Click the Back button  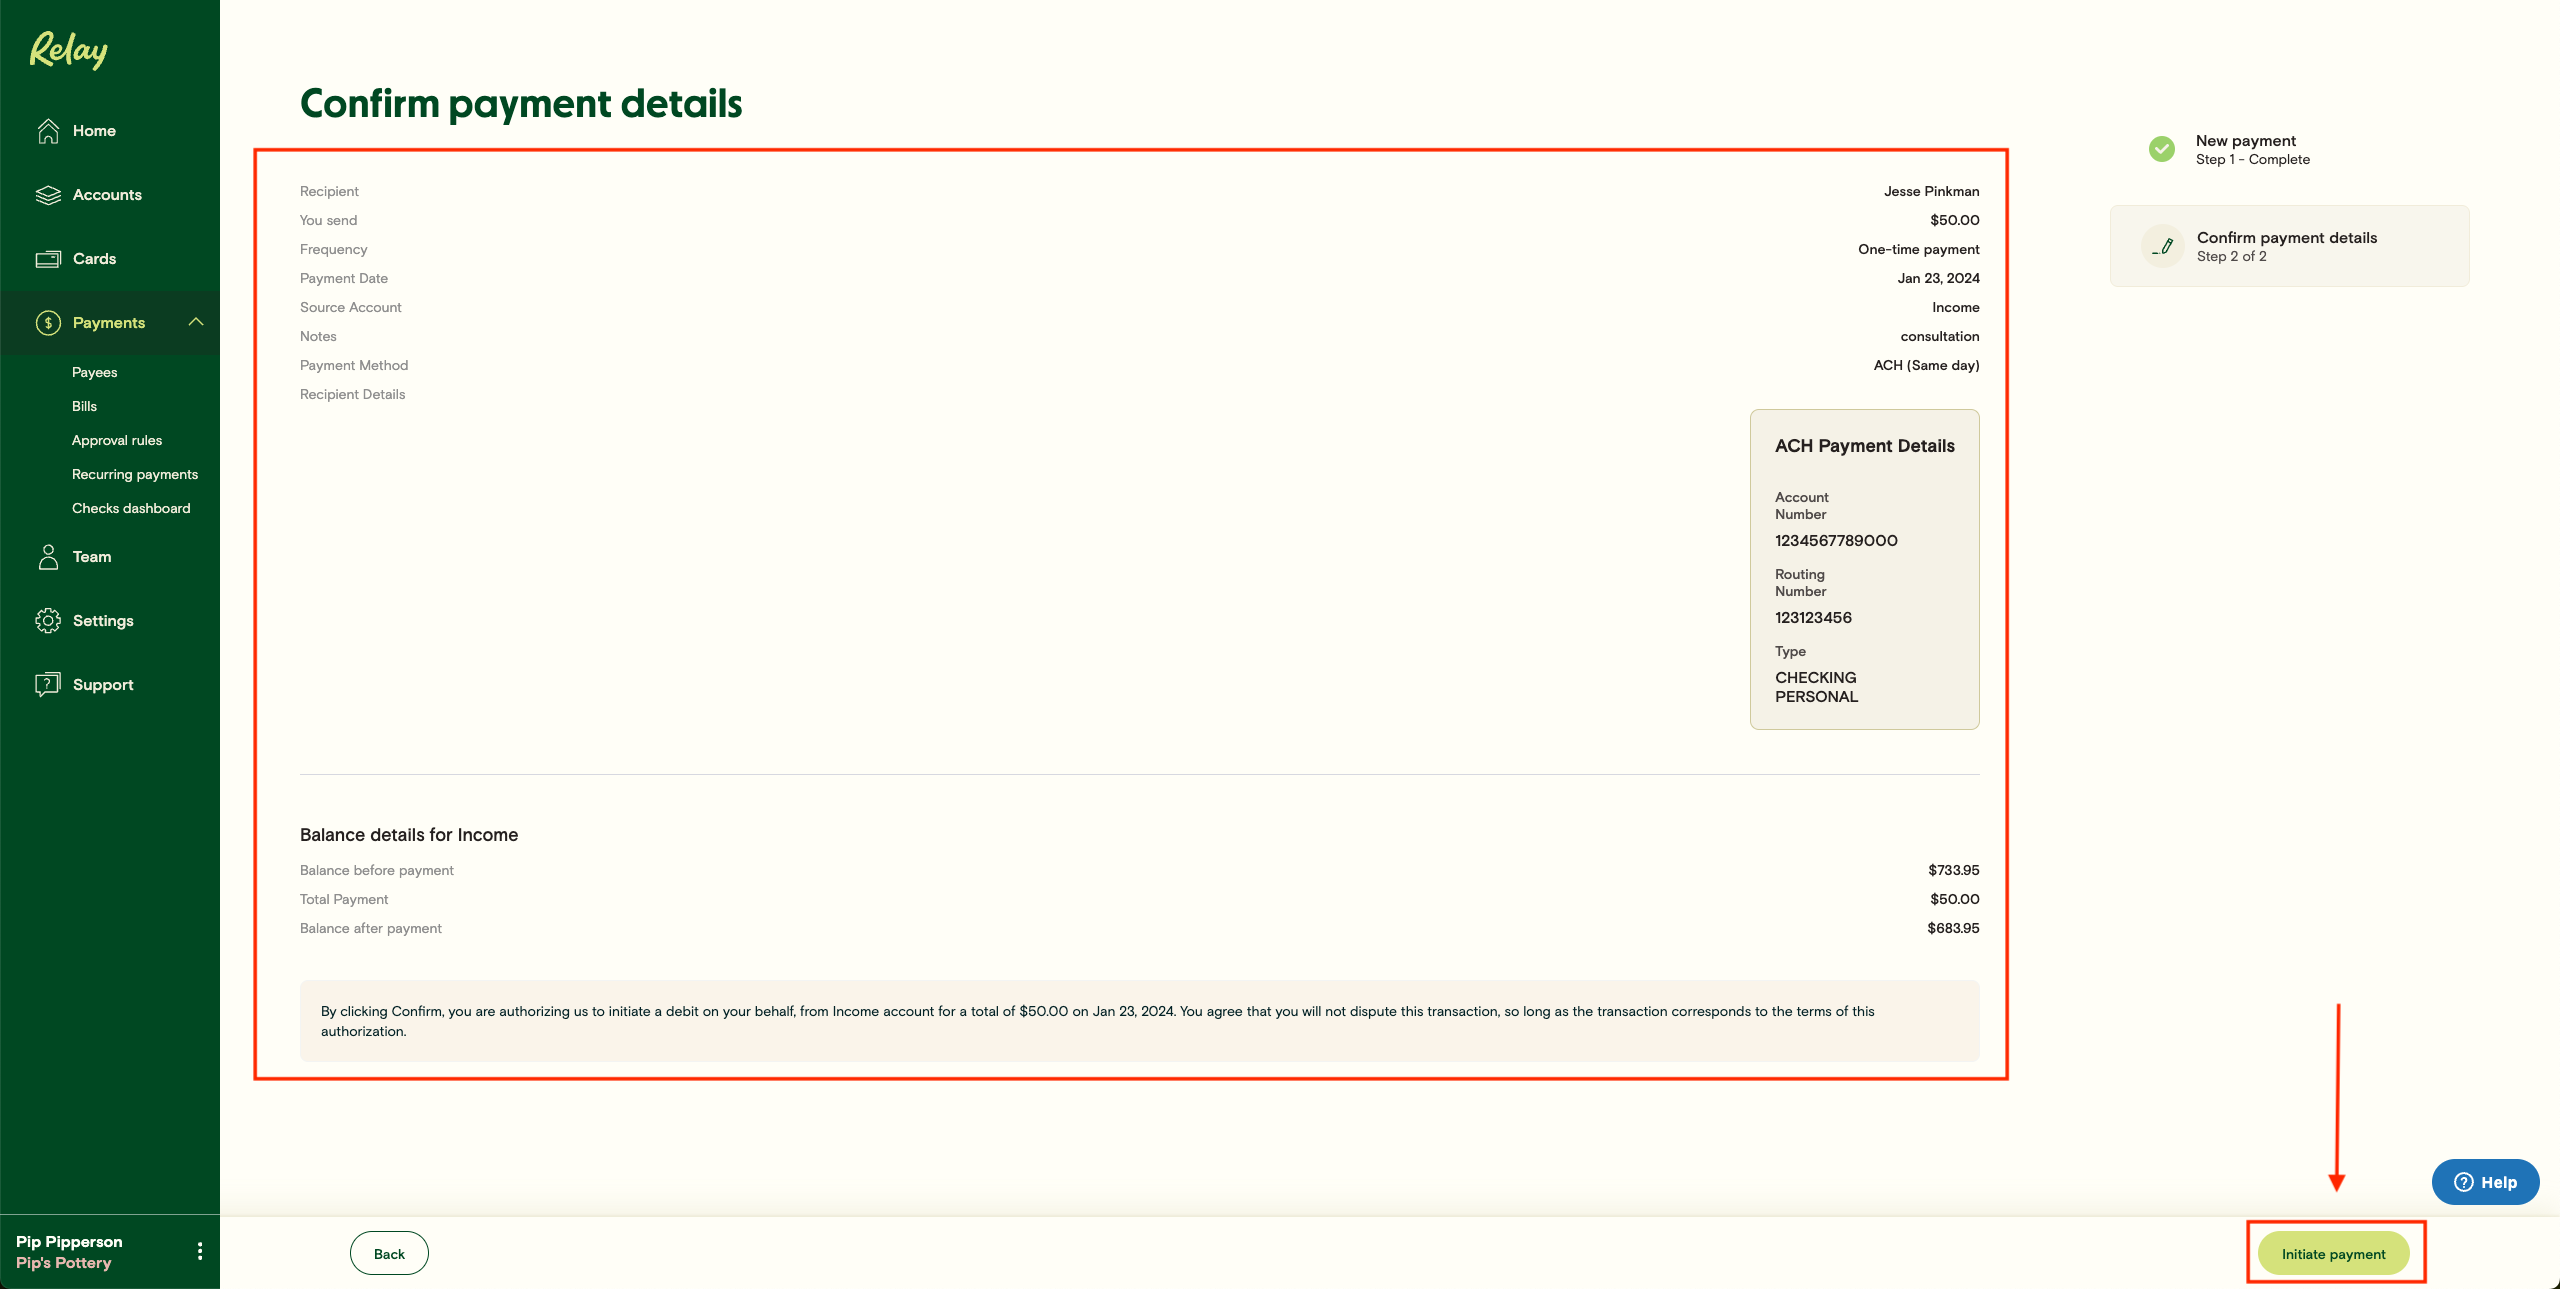389,1253
